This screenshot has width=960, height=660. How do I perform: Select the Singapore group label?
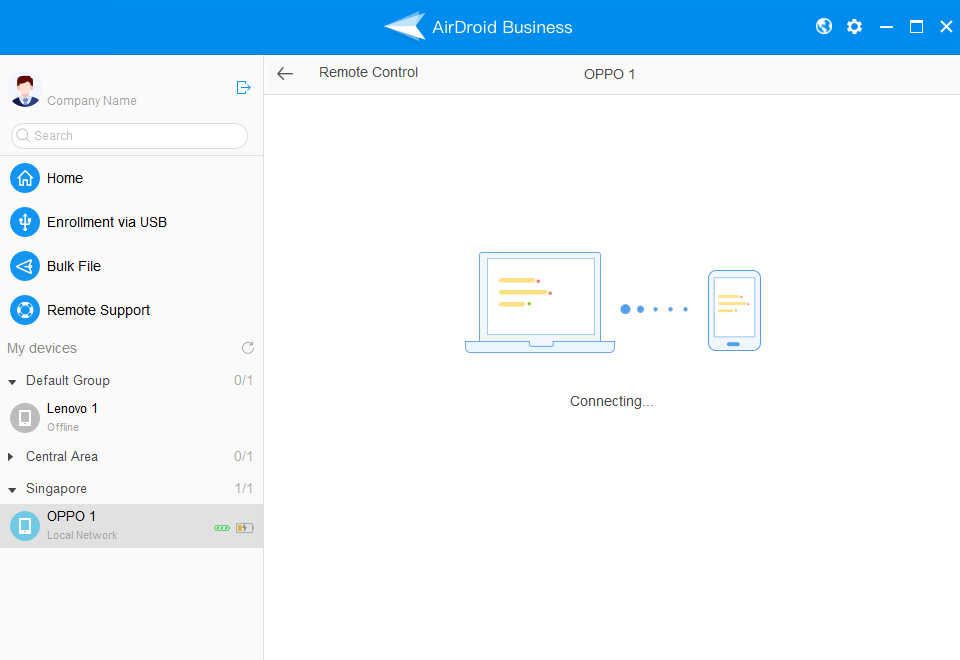[x=56, y=489]
